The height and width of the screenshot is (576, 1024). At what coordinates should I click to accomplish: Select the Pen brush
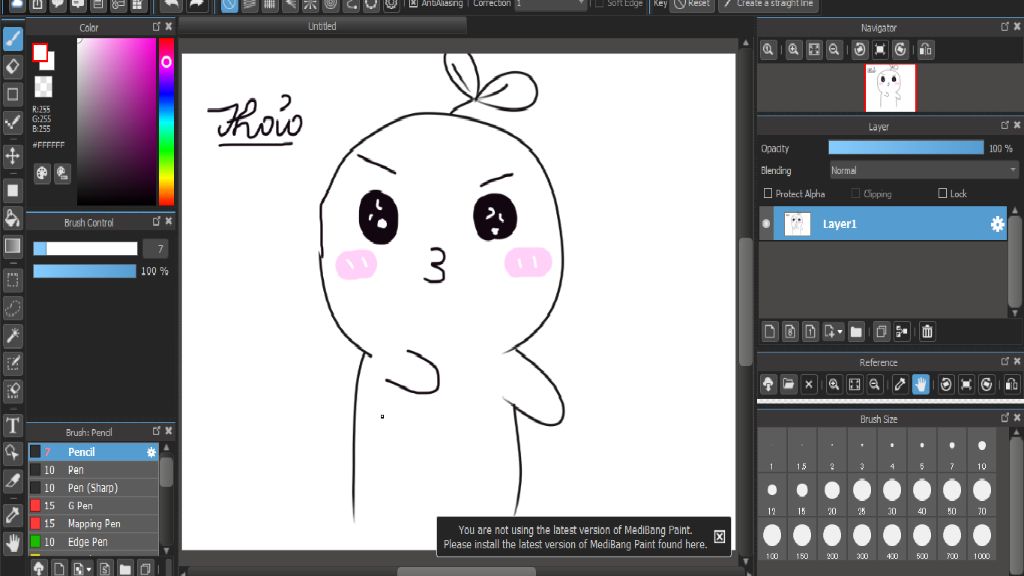(x=93, y=470)
